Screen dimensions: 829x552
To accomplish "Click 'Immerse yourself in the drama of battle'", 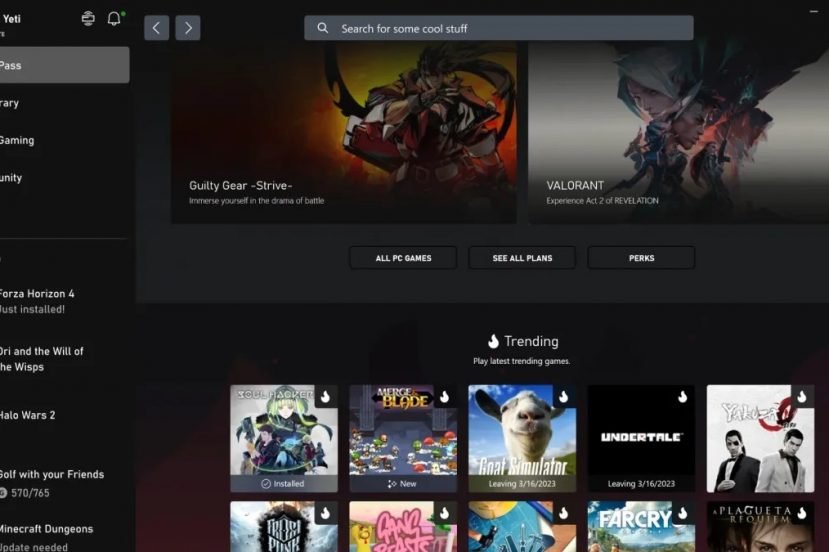I will click(x=256, y=201).
